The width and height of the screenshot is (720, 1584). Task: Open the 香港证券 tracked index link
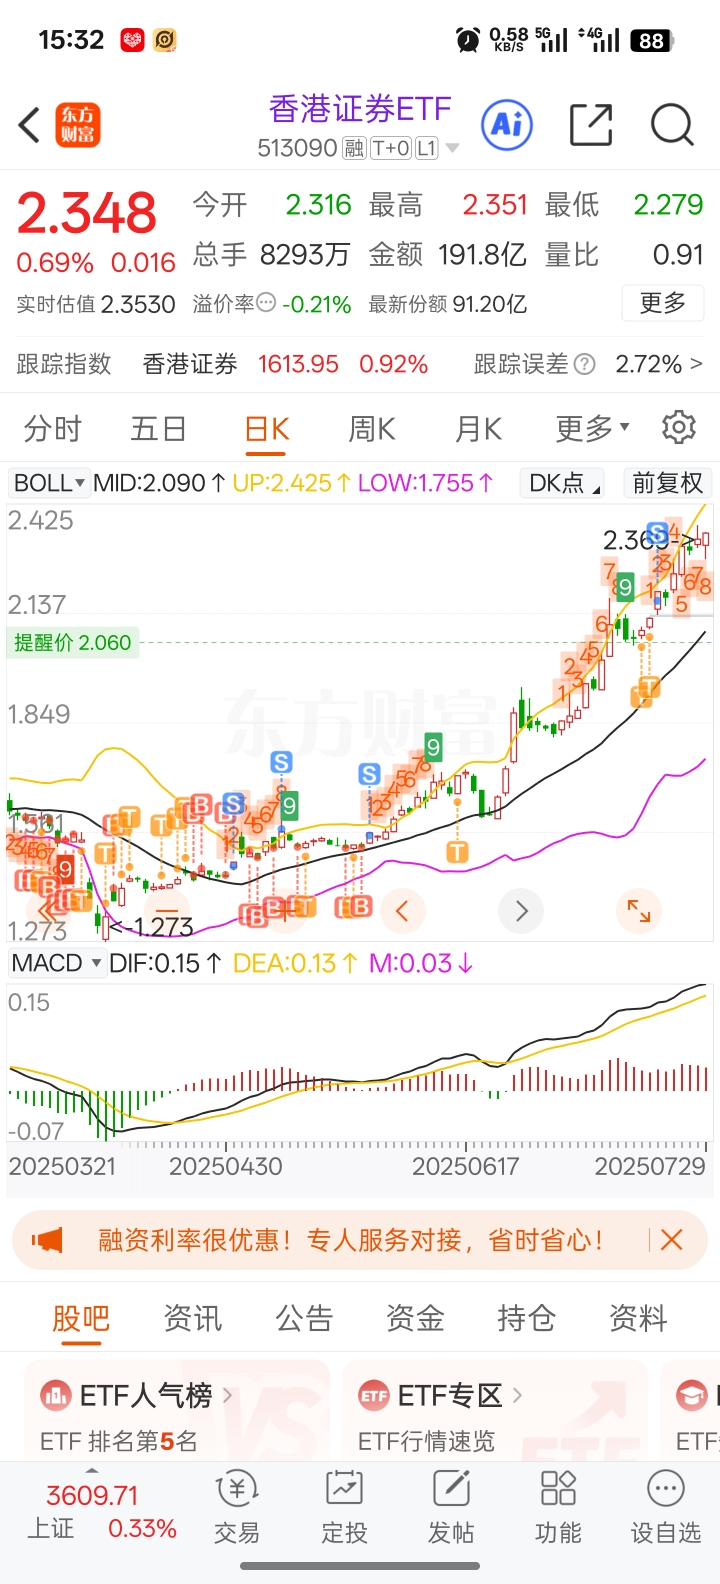coord(190,364)
